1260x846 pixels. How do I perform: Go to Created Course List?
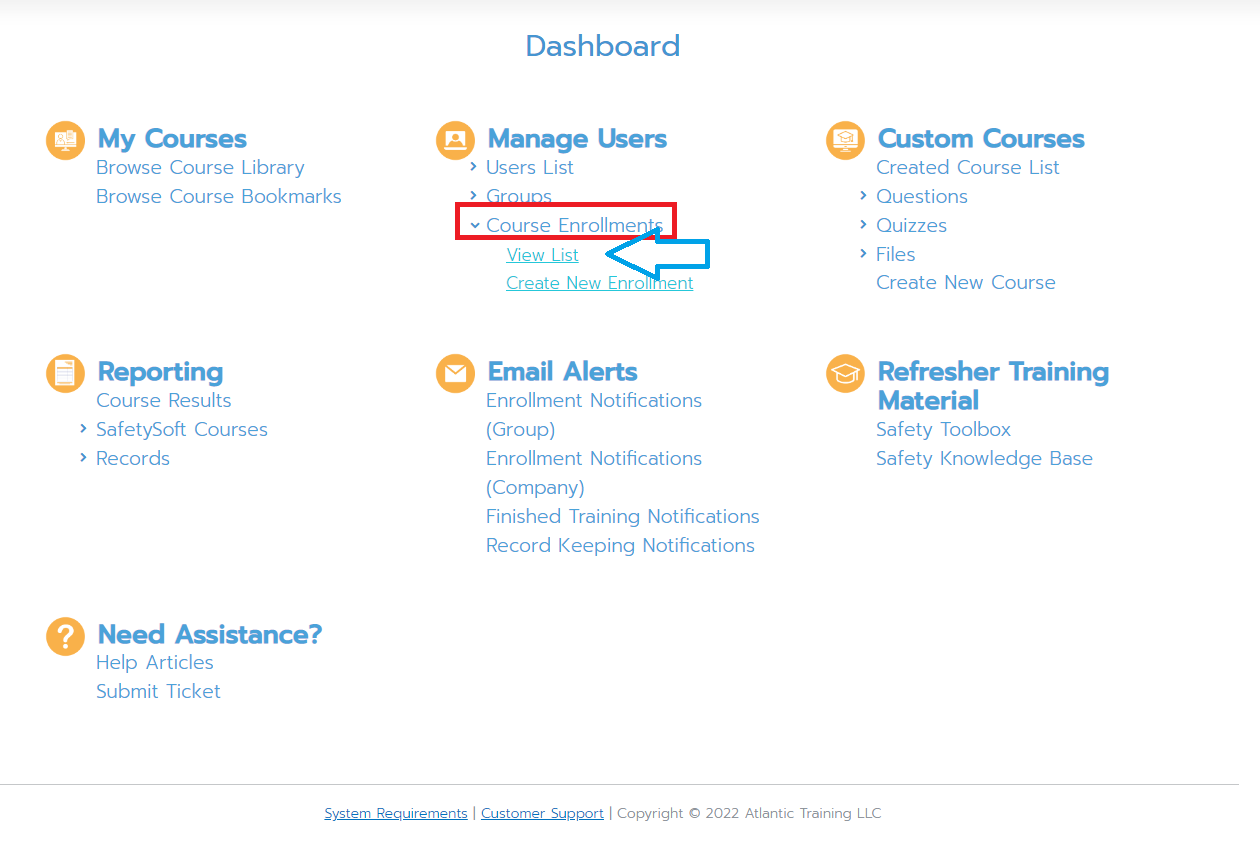point(967,168)
